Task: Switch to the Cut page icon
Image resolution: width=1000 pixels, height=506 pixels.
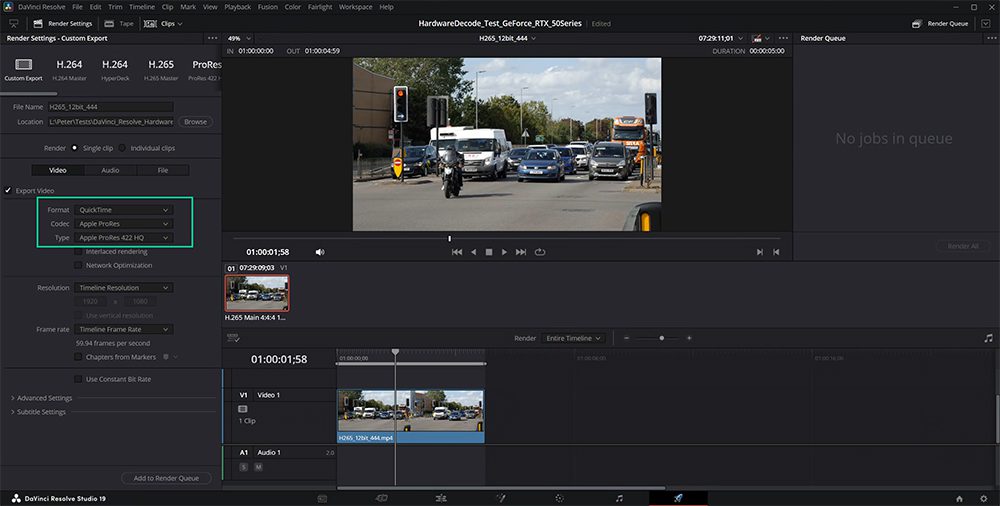Action: (381, 498)
